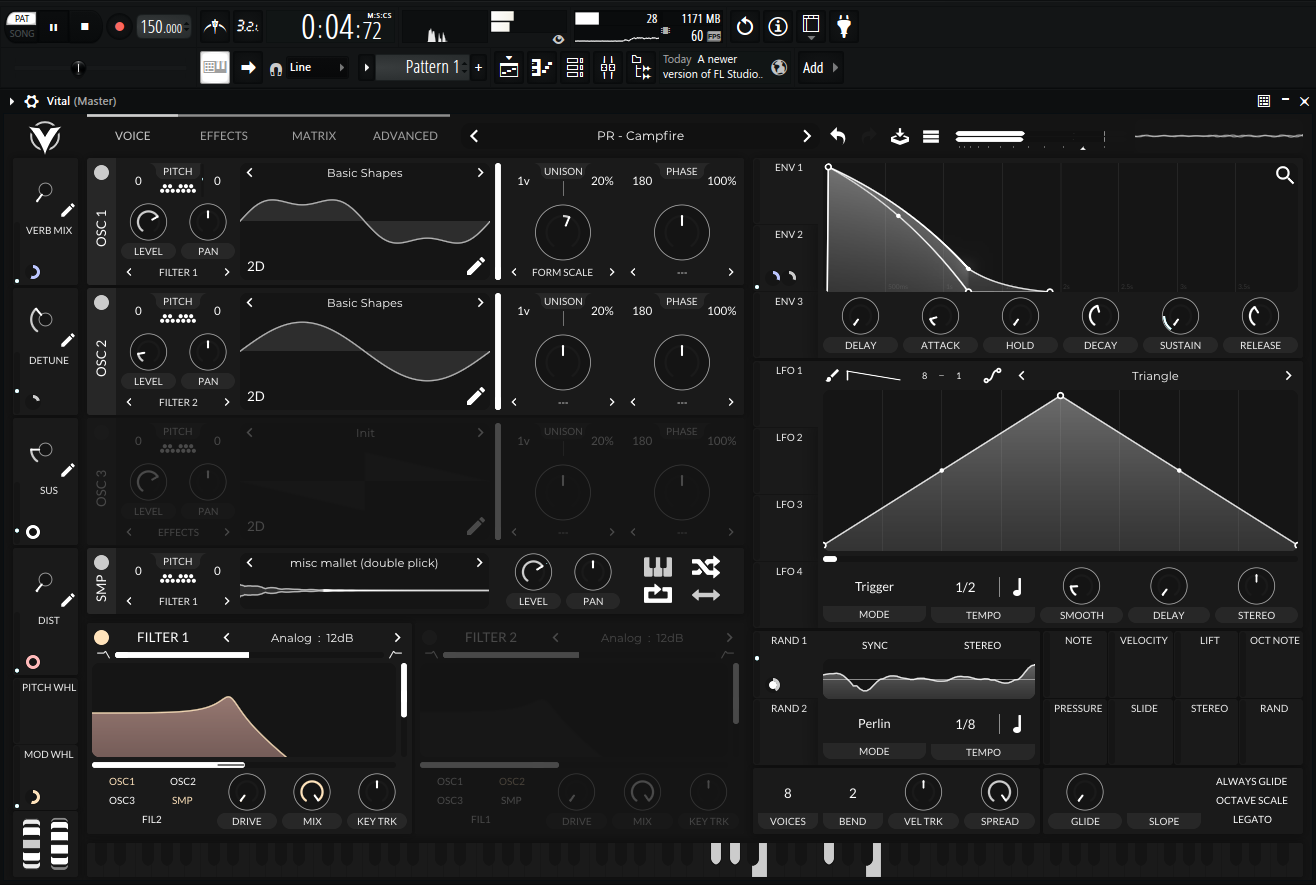Click the sampler random shuffle icon

(705, 568)
